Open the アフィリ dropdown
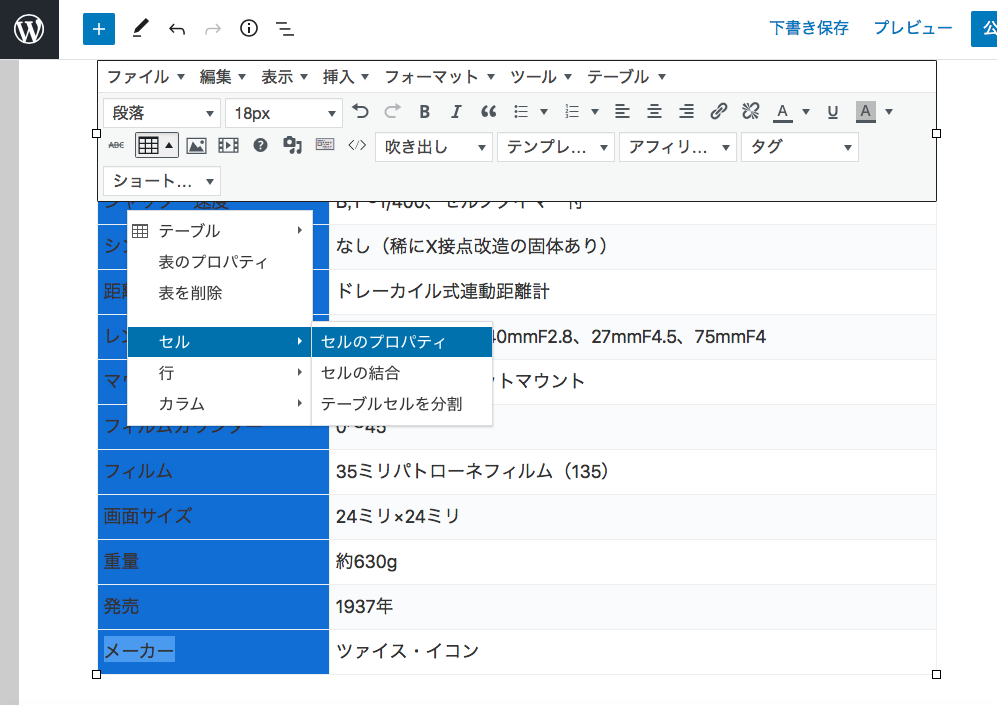The height and width of the screenshot is (705, 997). 678,147
